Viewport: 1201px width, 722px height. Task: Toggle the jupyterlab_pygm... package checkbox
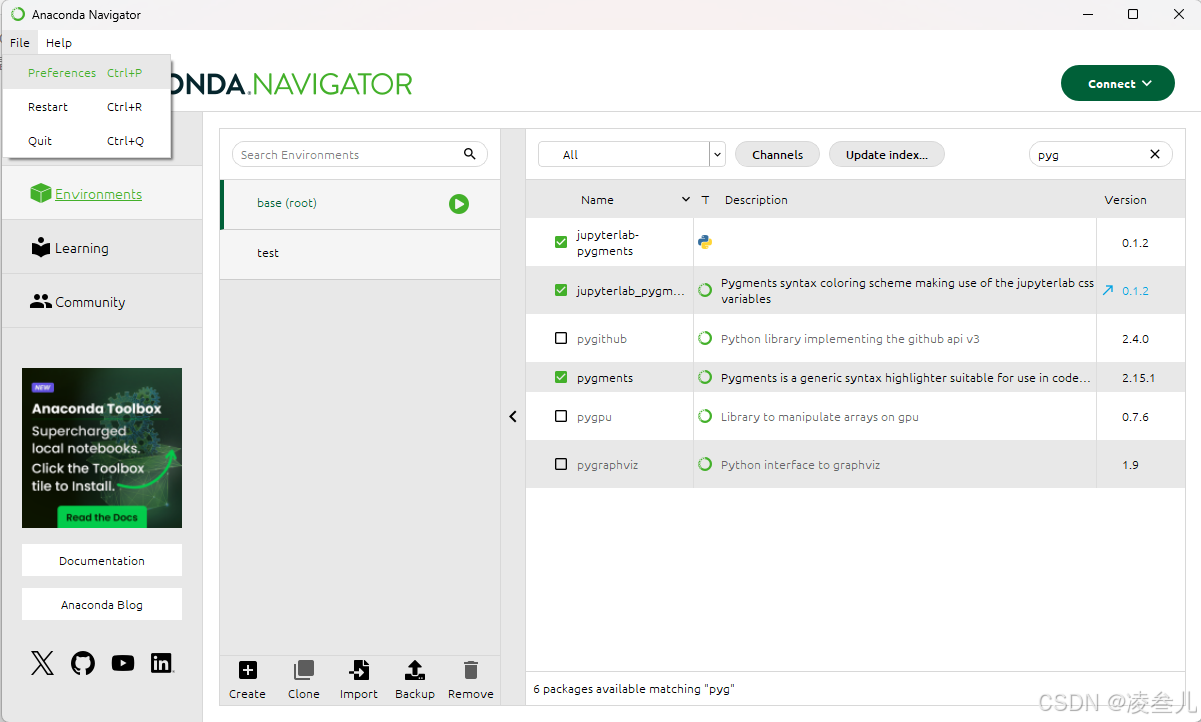(x=561, y=290)
